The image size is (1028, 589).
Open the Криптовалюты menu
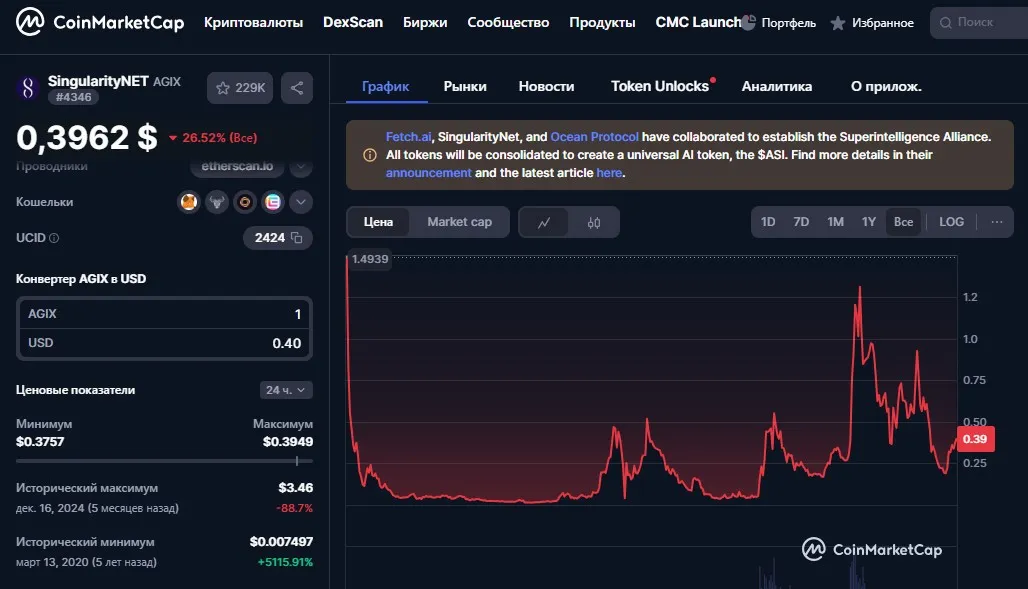pos(253,22)
